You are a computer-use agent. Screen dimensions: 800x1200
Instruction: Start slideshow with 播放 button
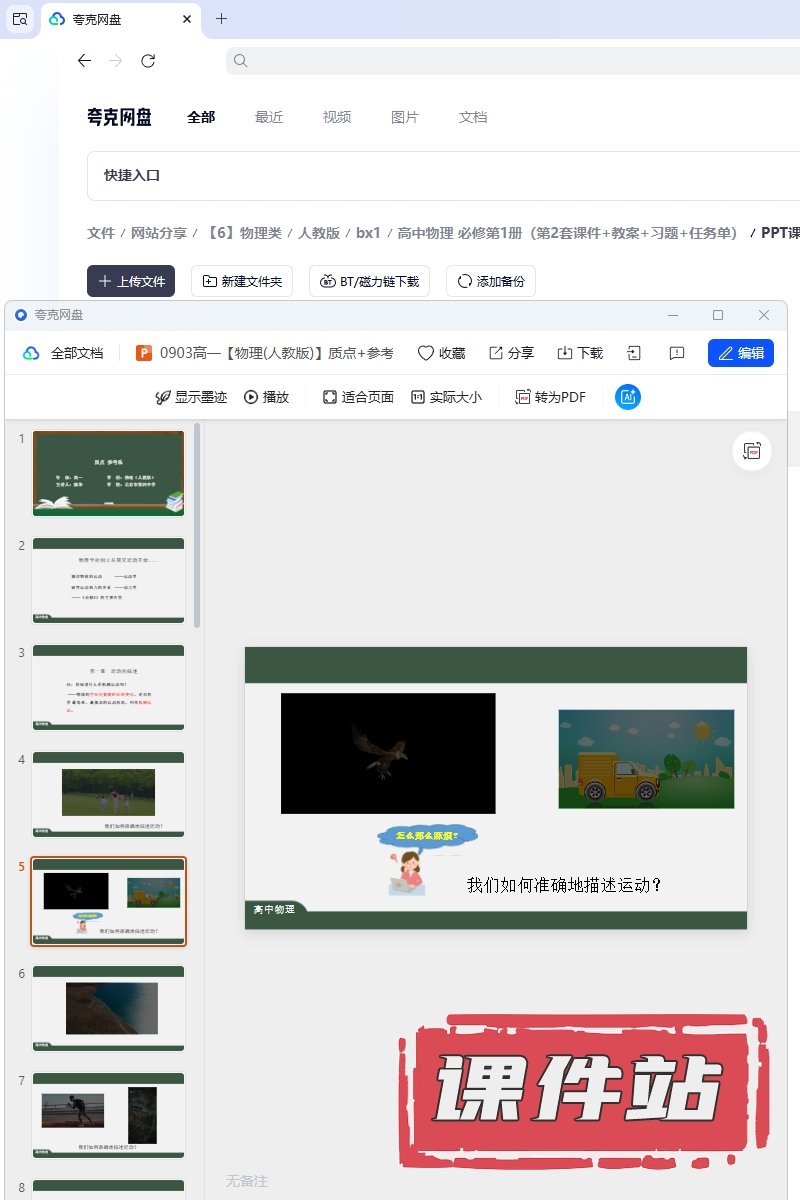click(266, 397)
